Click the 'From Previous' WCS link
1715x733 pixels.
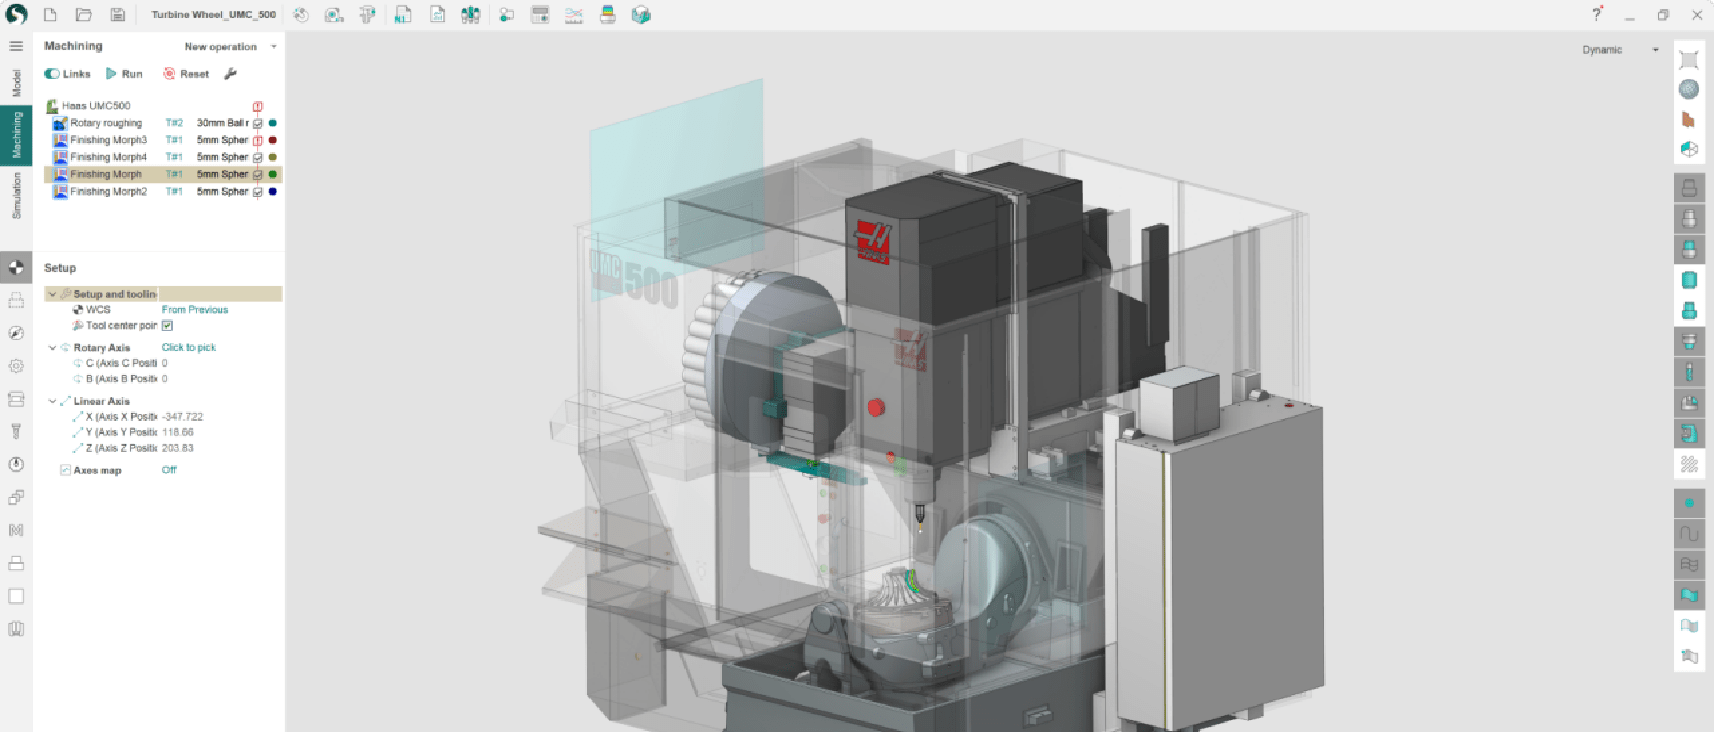[x=195, y=310]
